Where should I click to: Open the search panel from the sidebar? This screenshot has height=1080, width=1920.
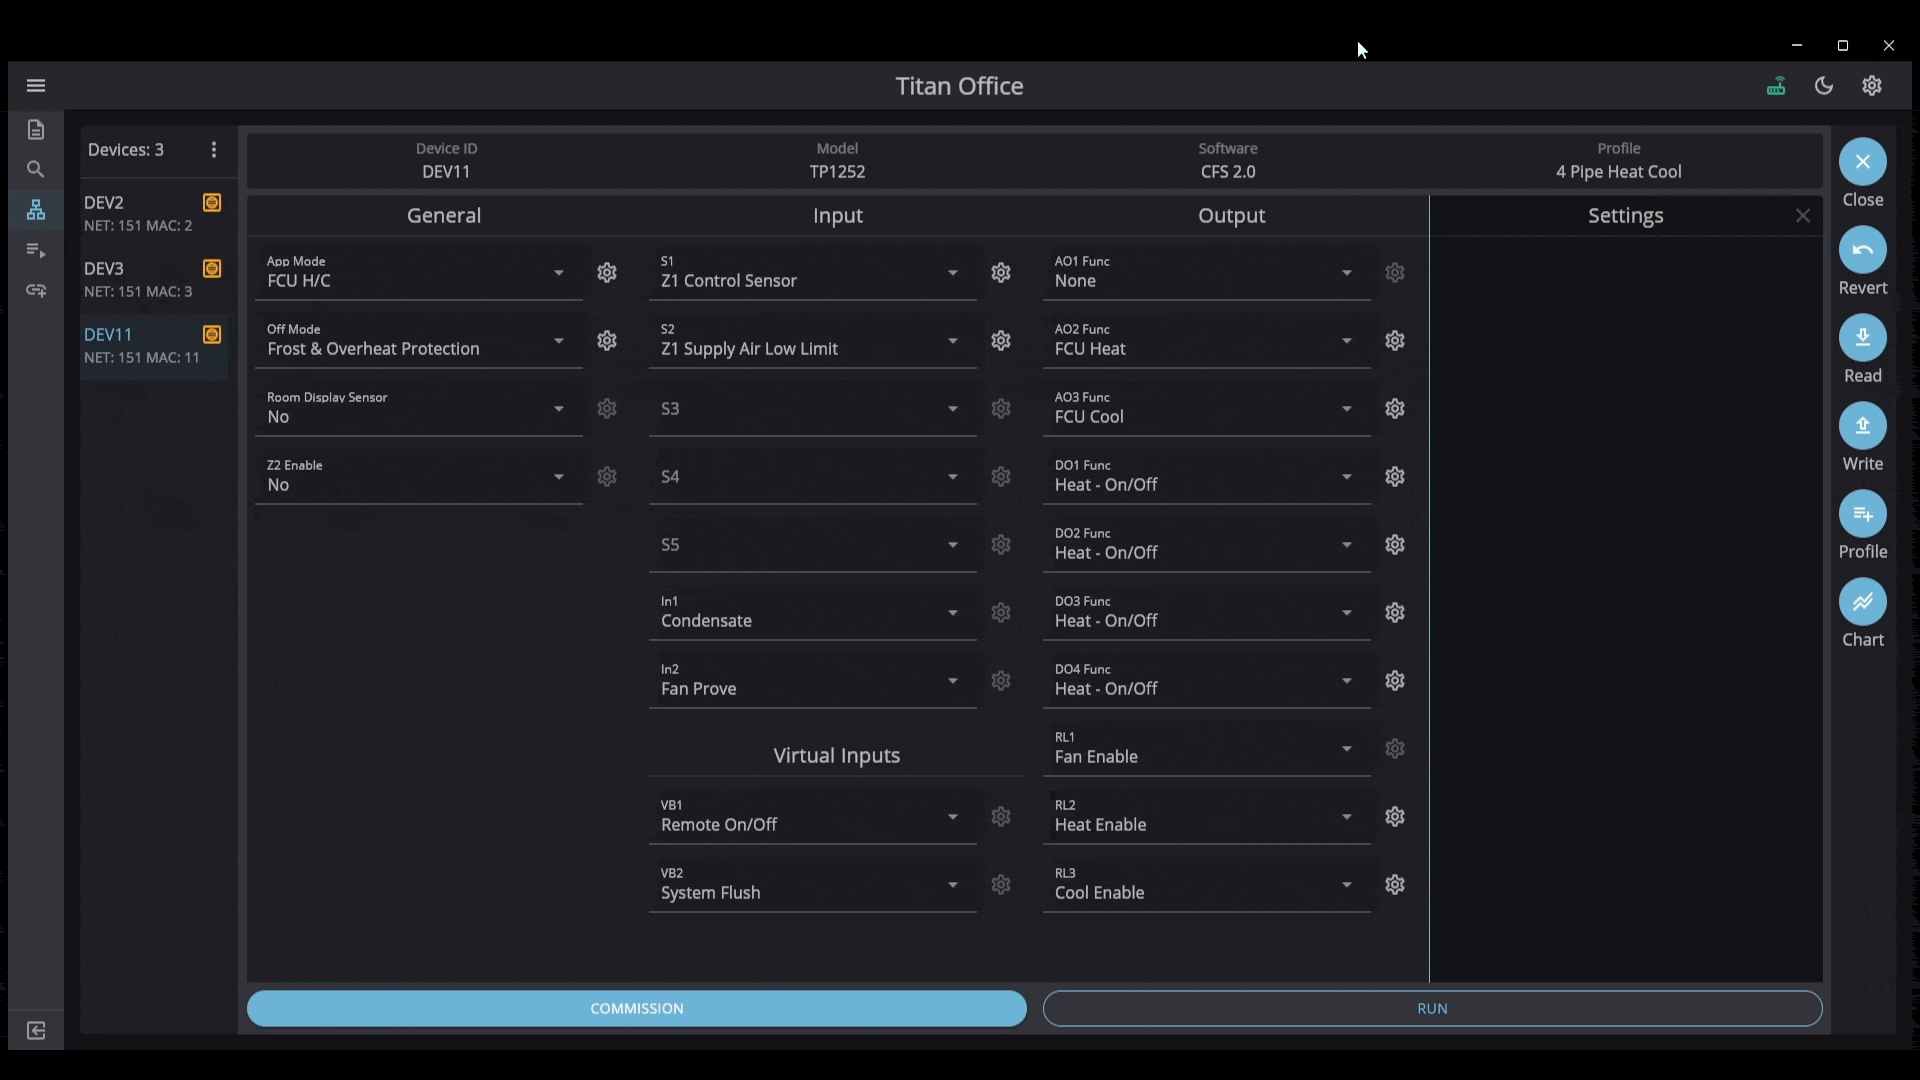pyautogui.click(x=35, y=170)
